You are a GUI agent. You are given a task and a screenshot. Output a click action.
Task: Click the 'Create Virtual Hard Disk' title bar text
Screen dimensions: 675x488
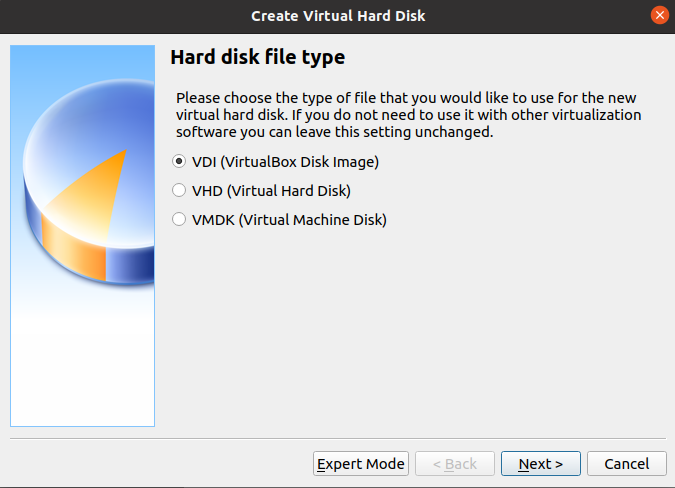pos(337,15)
